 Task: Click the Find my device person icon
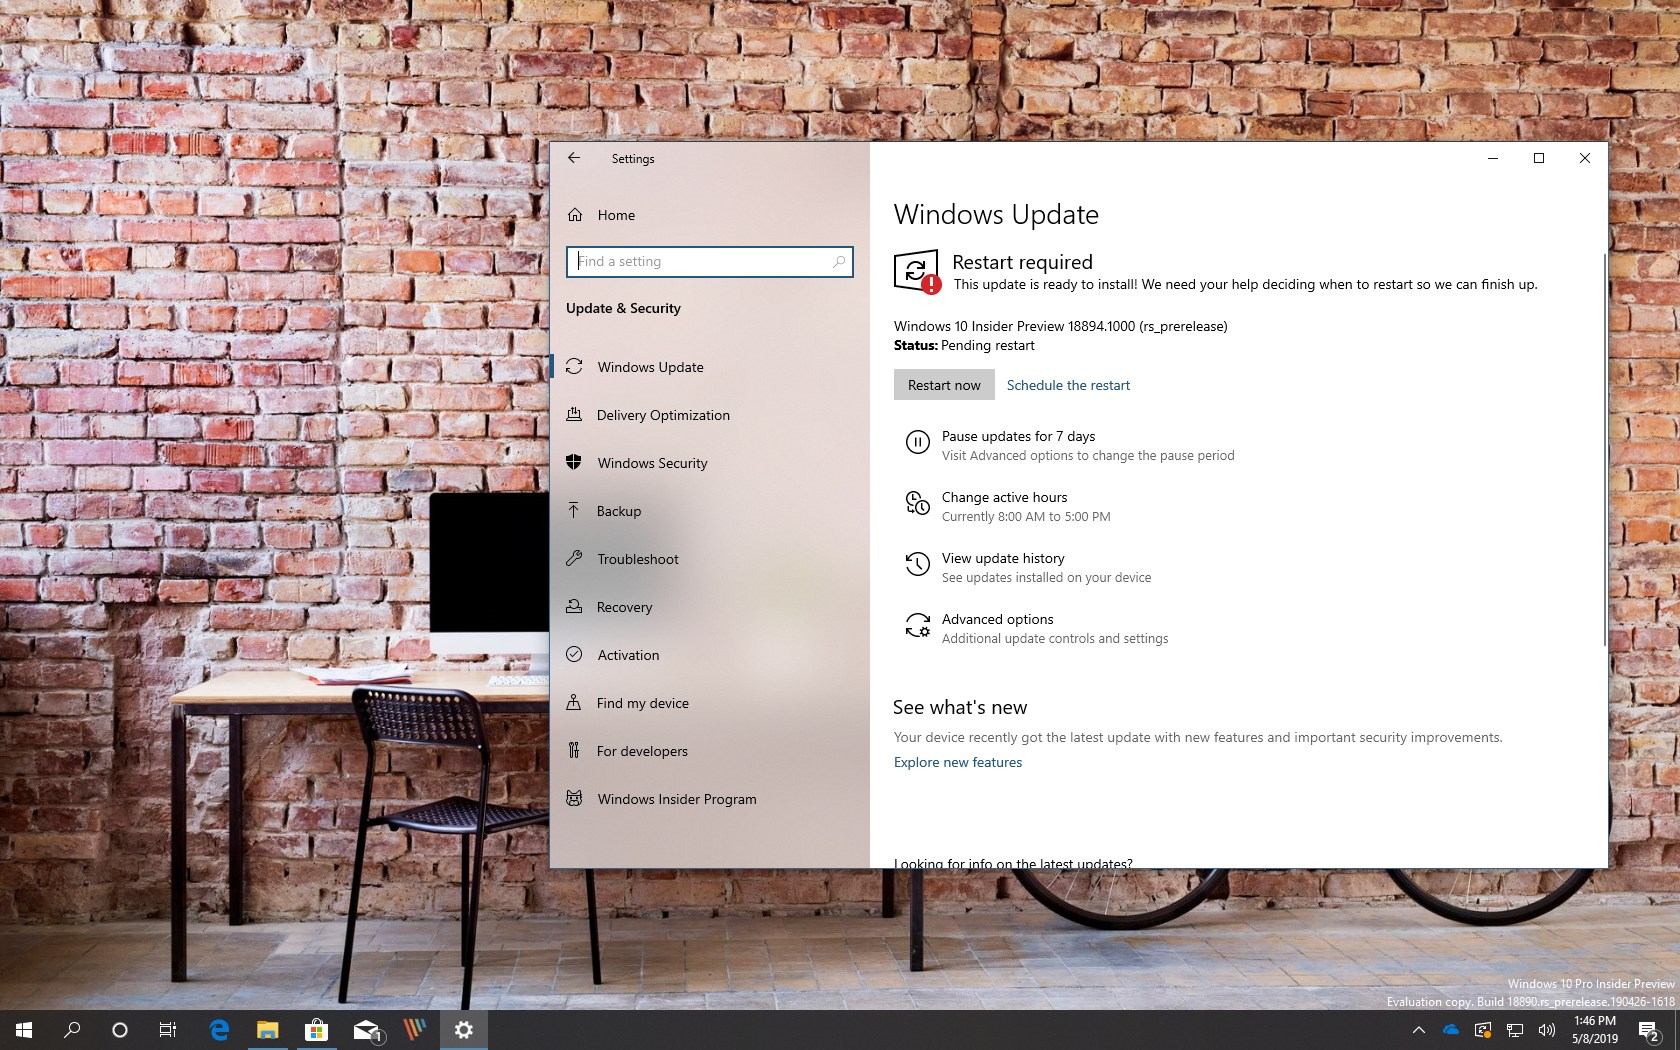pyautogui.click(x=574, y=702)
